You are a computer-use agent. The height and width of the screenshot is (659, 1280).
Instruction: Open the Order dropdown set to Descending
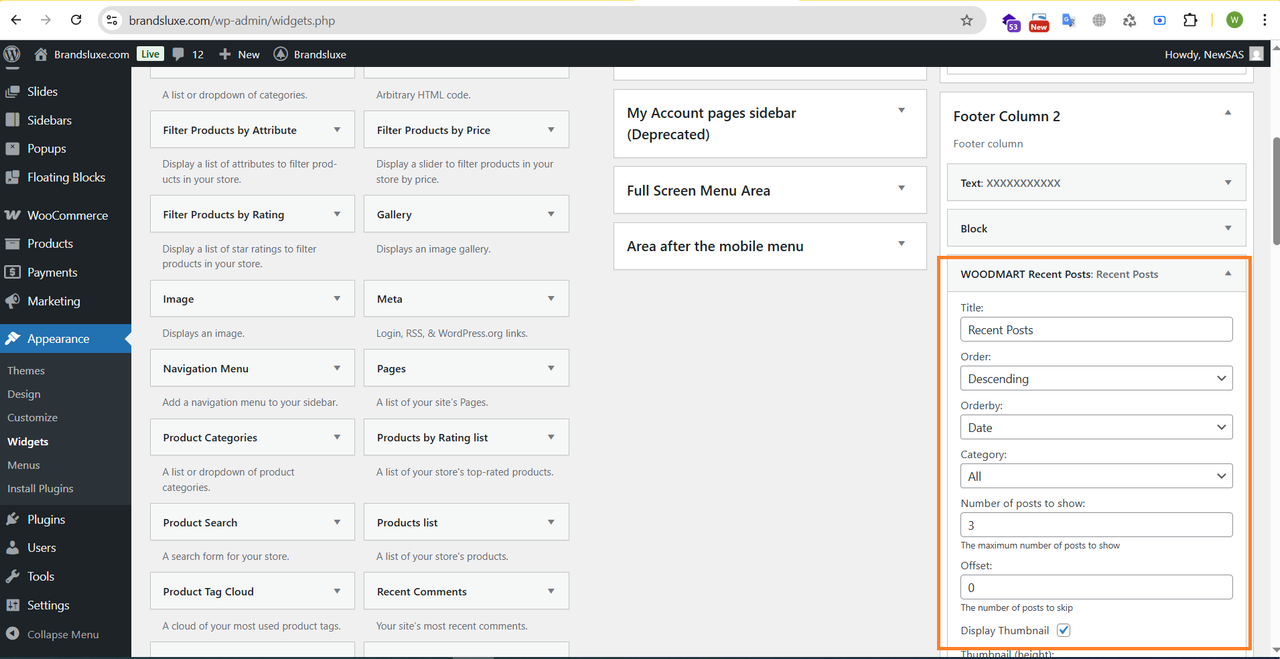(1096, 378)
